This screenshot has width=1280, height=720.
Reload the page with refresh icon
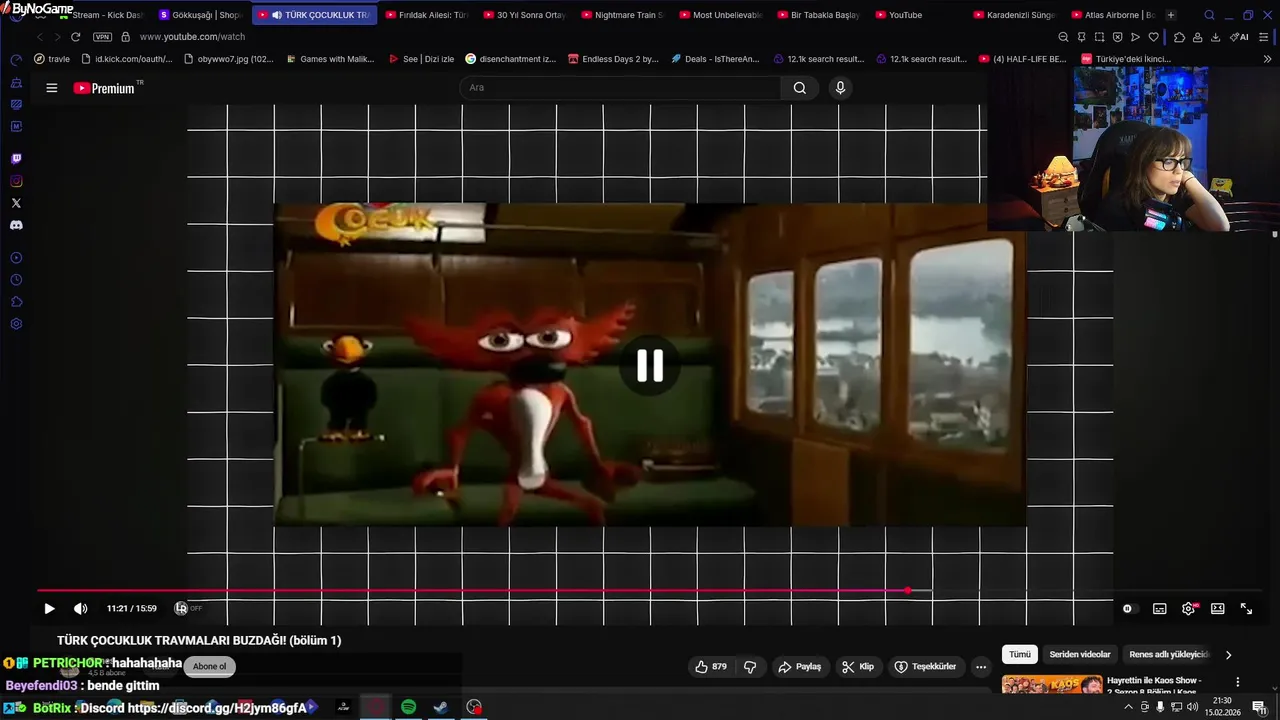75,37
